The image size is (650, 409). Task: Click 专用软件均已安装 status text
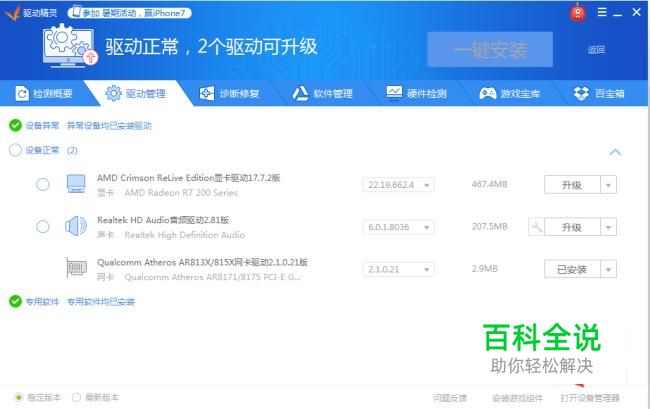101,302
